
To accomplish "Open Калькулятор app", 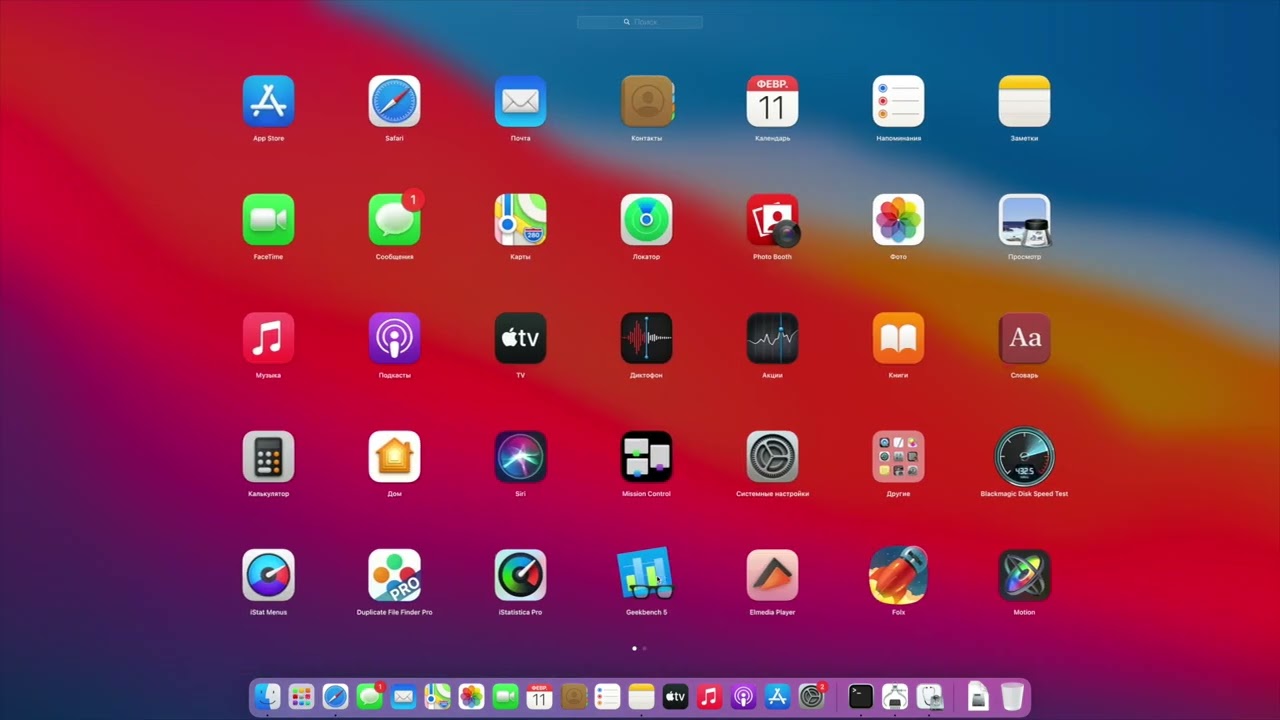I will coord(268,456).
